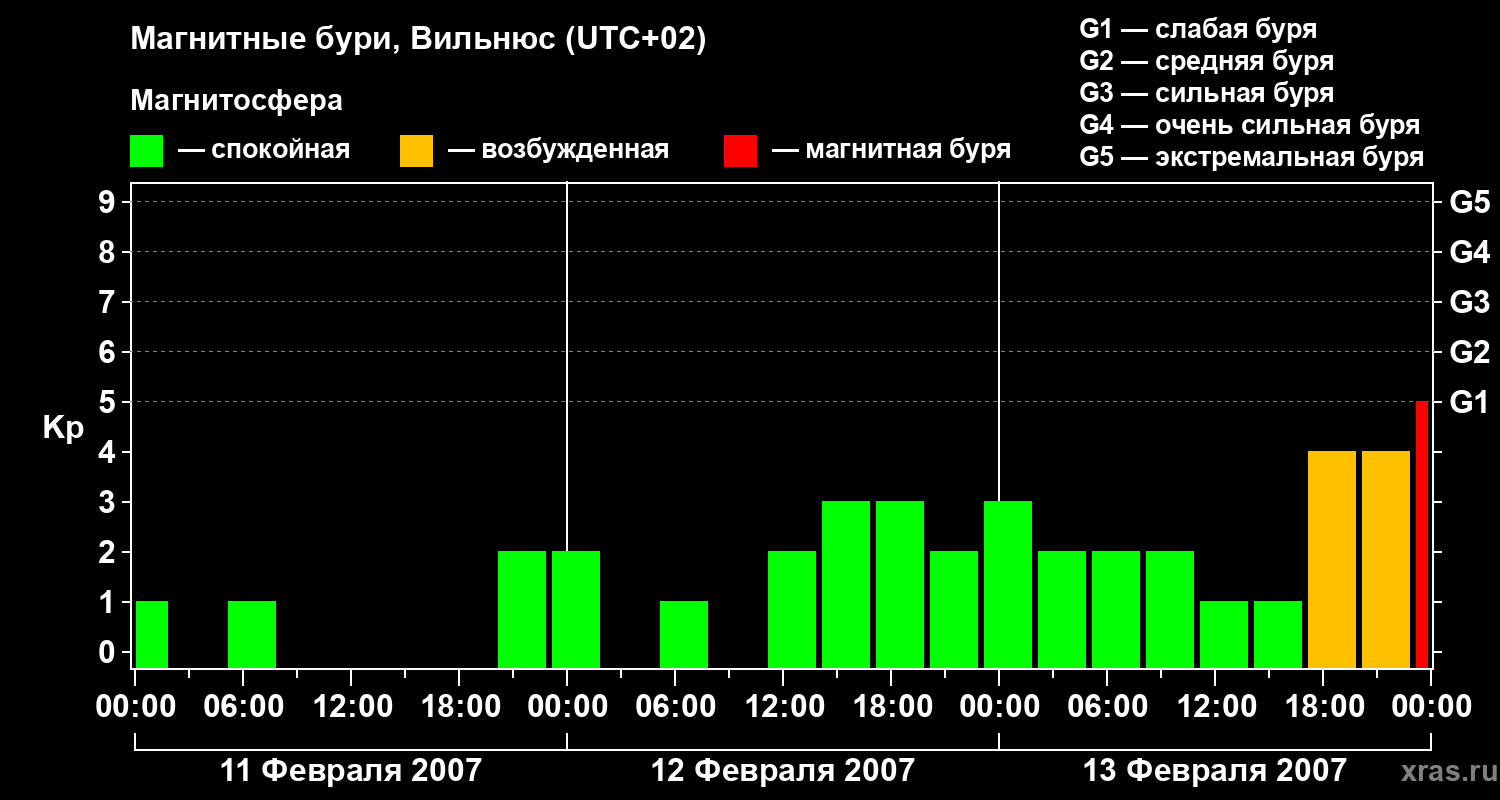
Task: Select the Kp 1 bar at 06:00 on 12 February
Action: tap(684, 634)
